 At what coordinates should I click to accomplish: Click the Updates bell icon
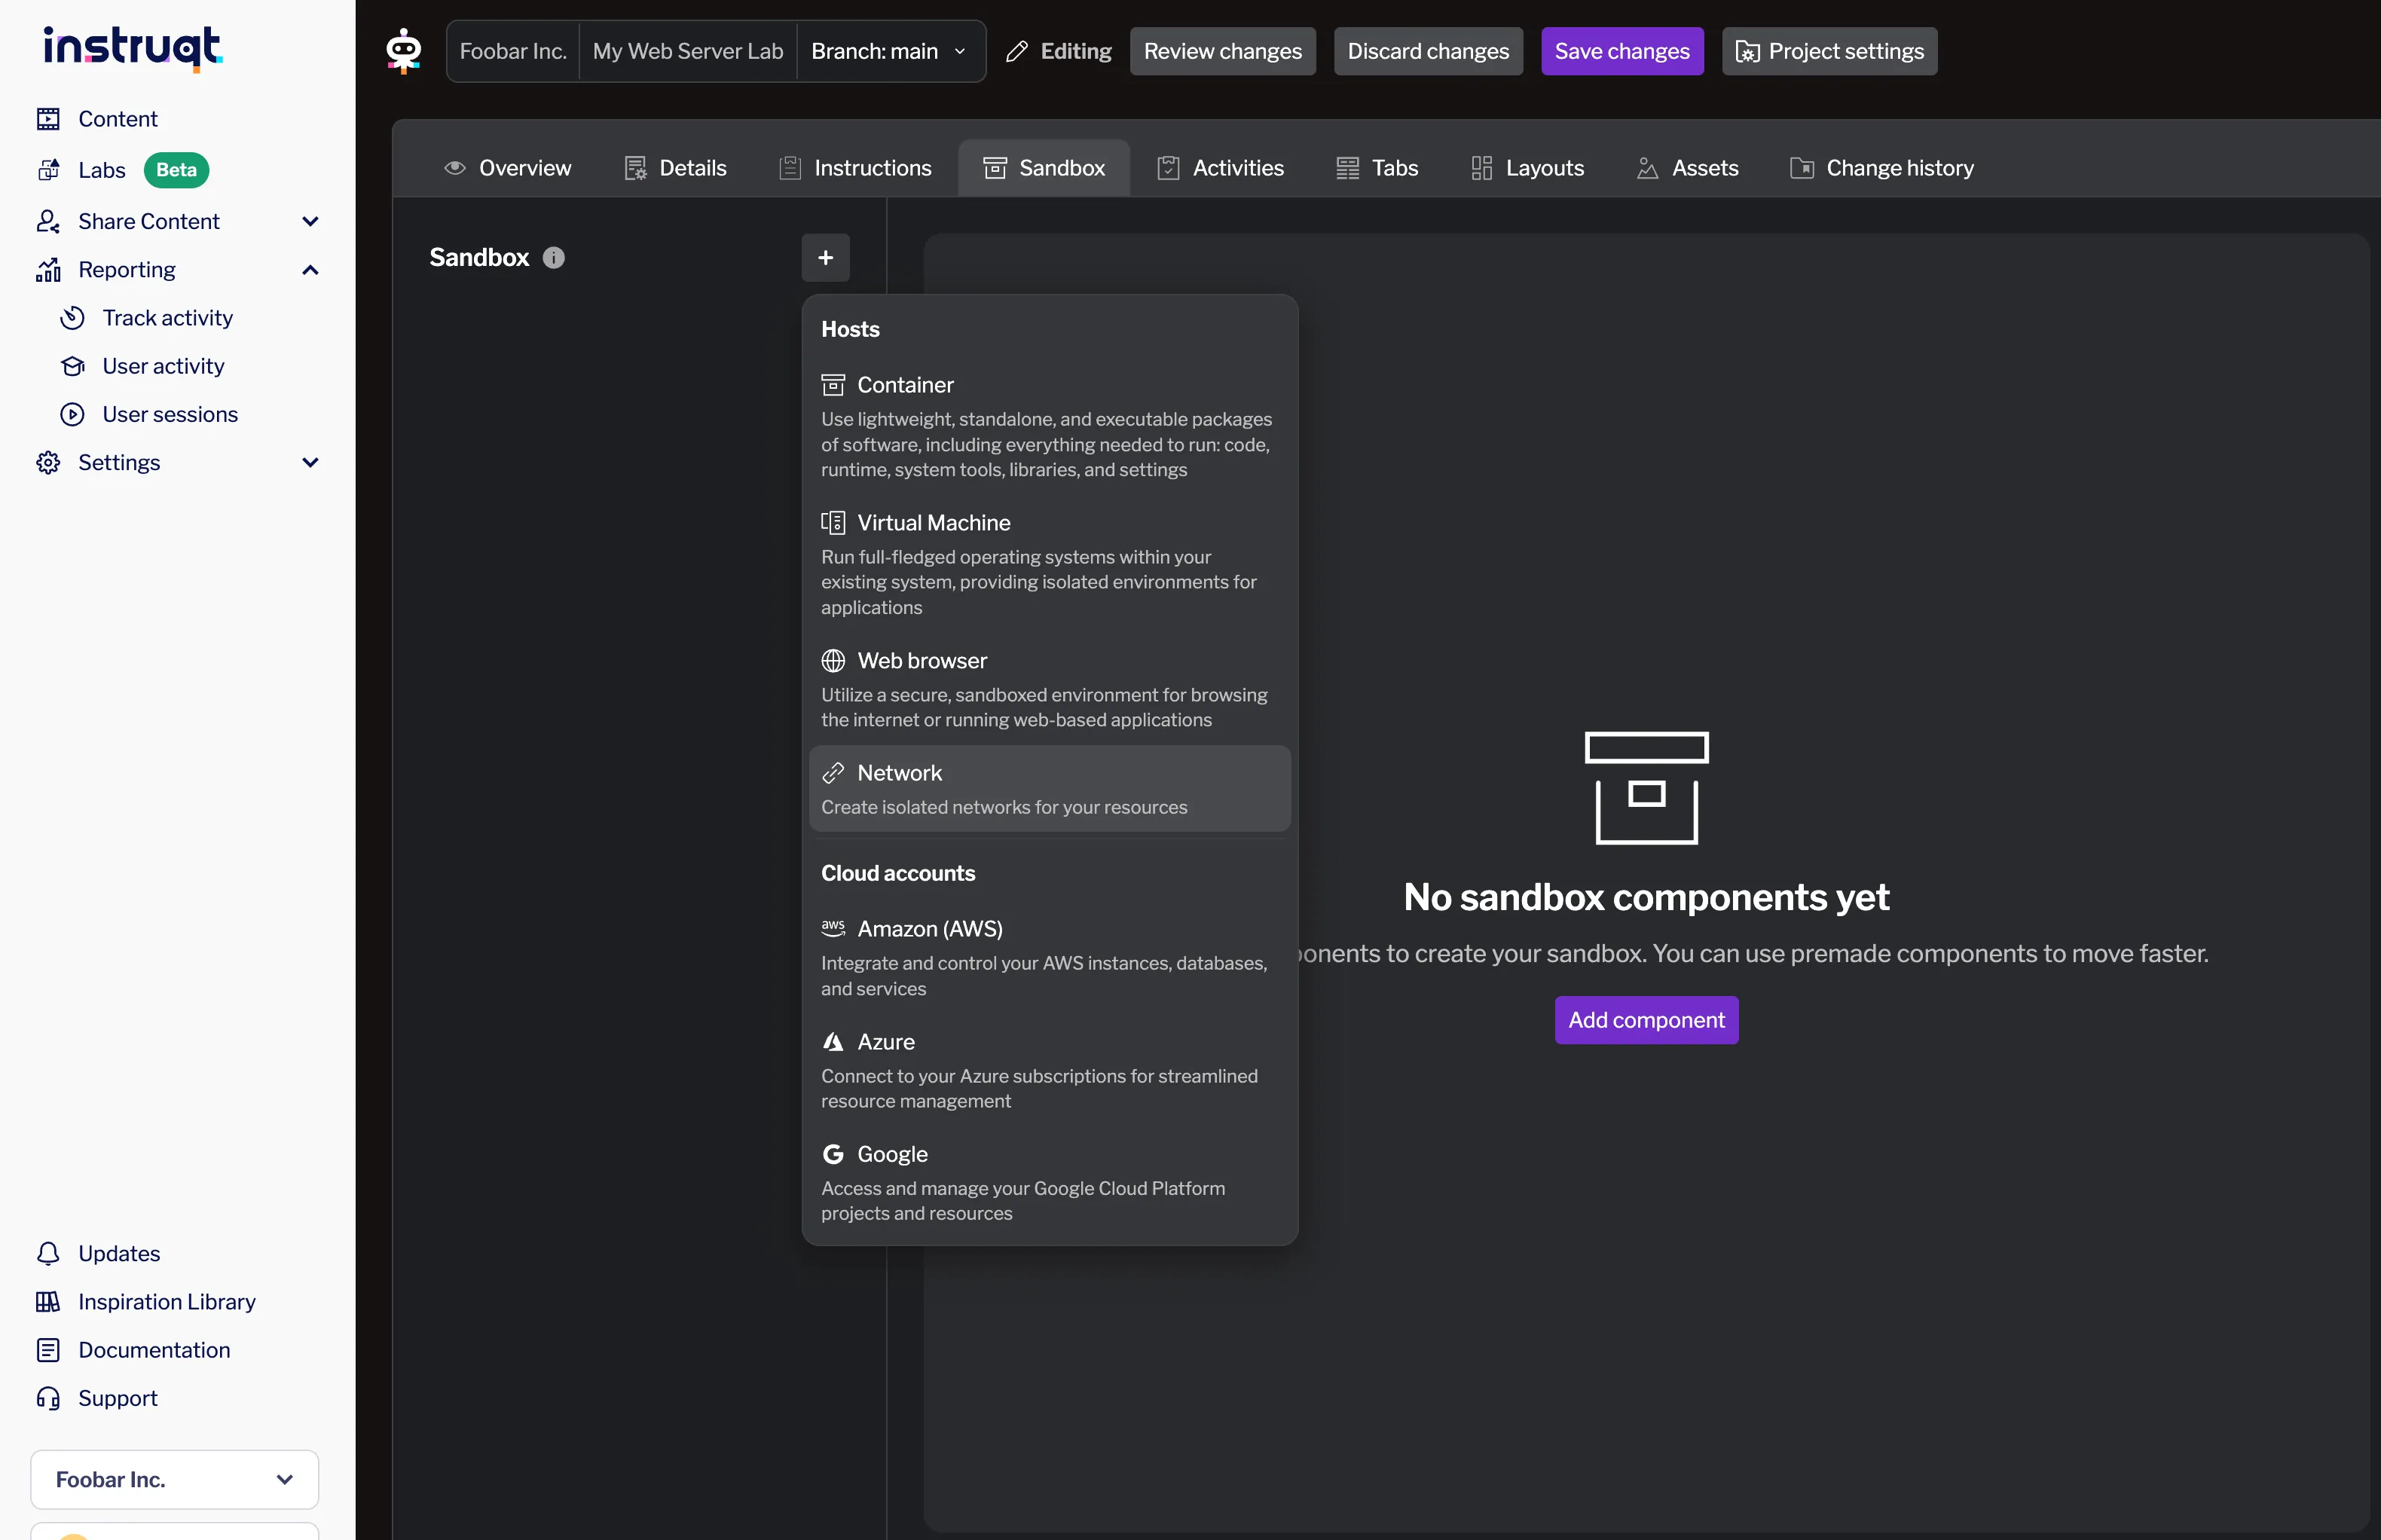[48, 1253]
